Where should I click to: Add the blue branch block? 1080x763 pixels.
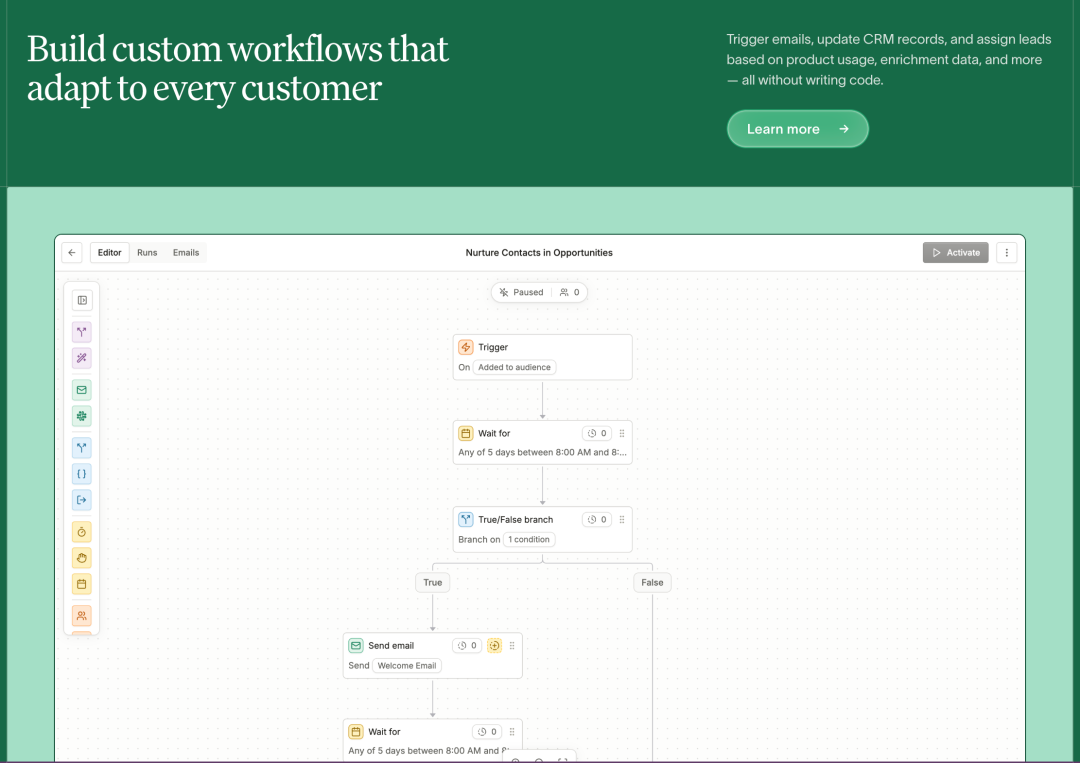82,448
